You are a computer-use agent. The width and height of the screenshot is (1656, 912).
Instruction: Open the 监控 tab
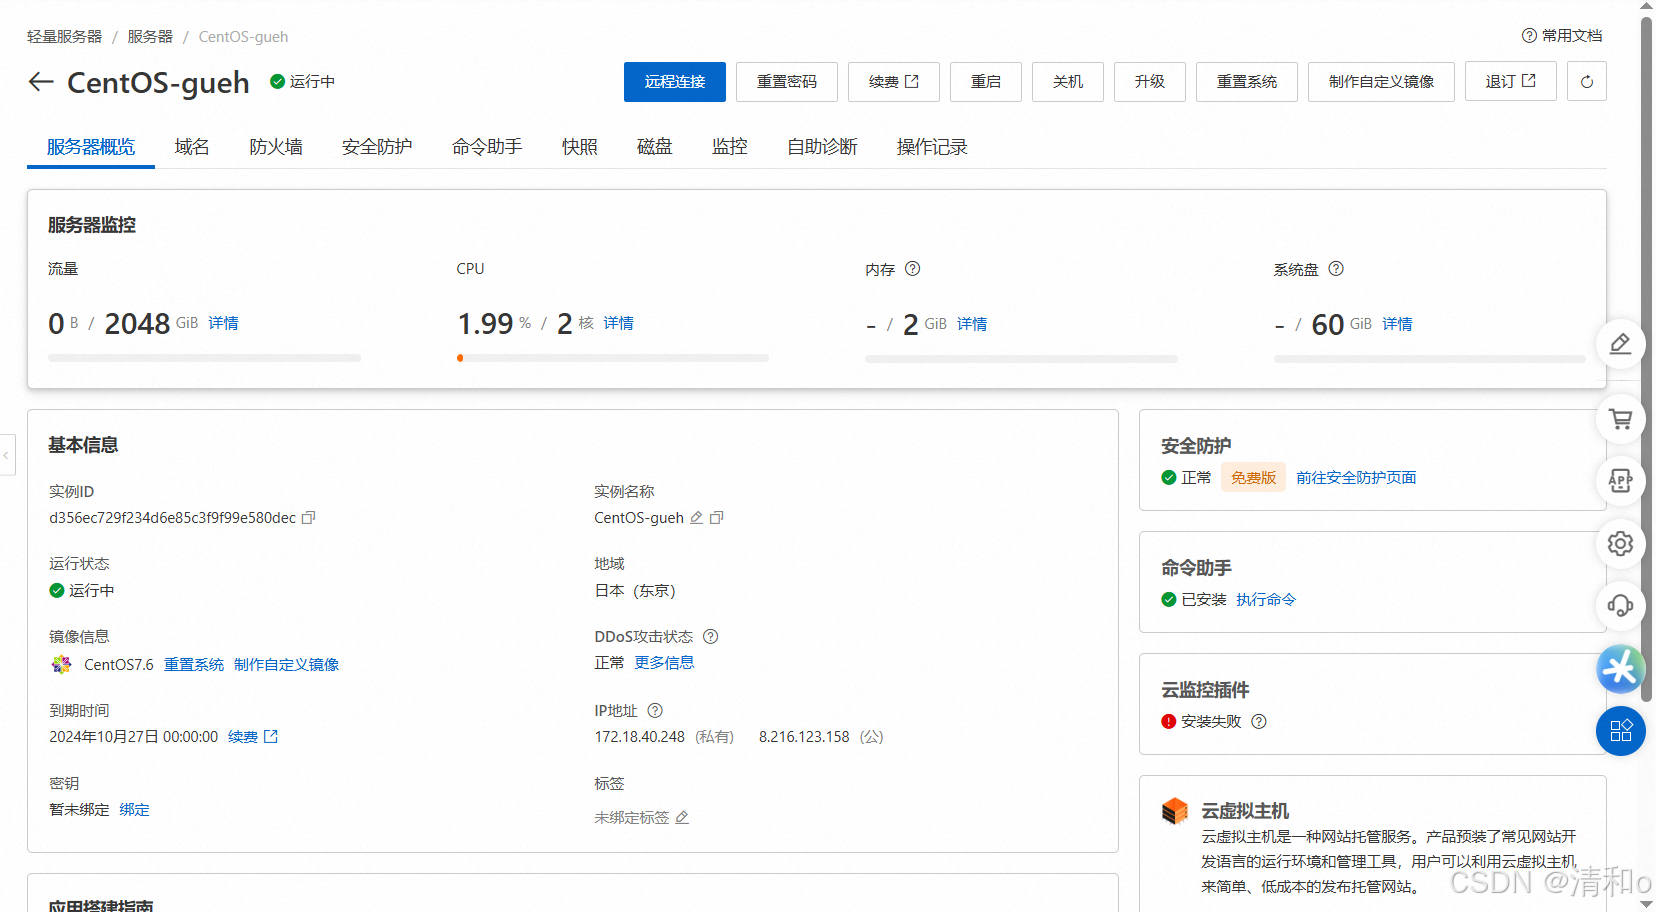pyautogui.click(x=730, y=147)
